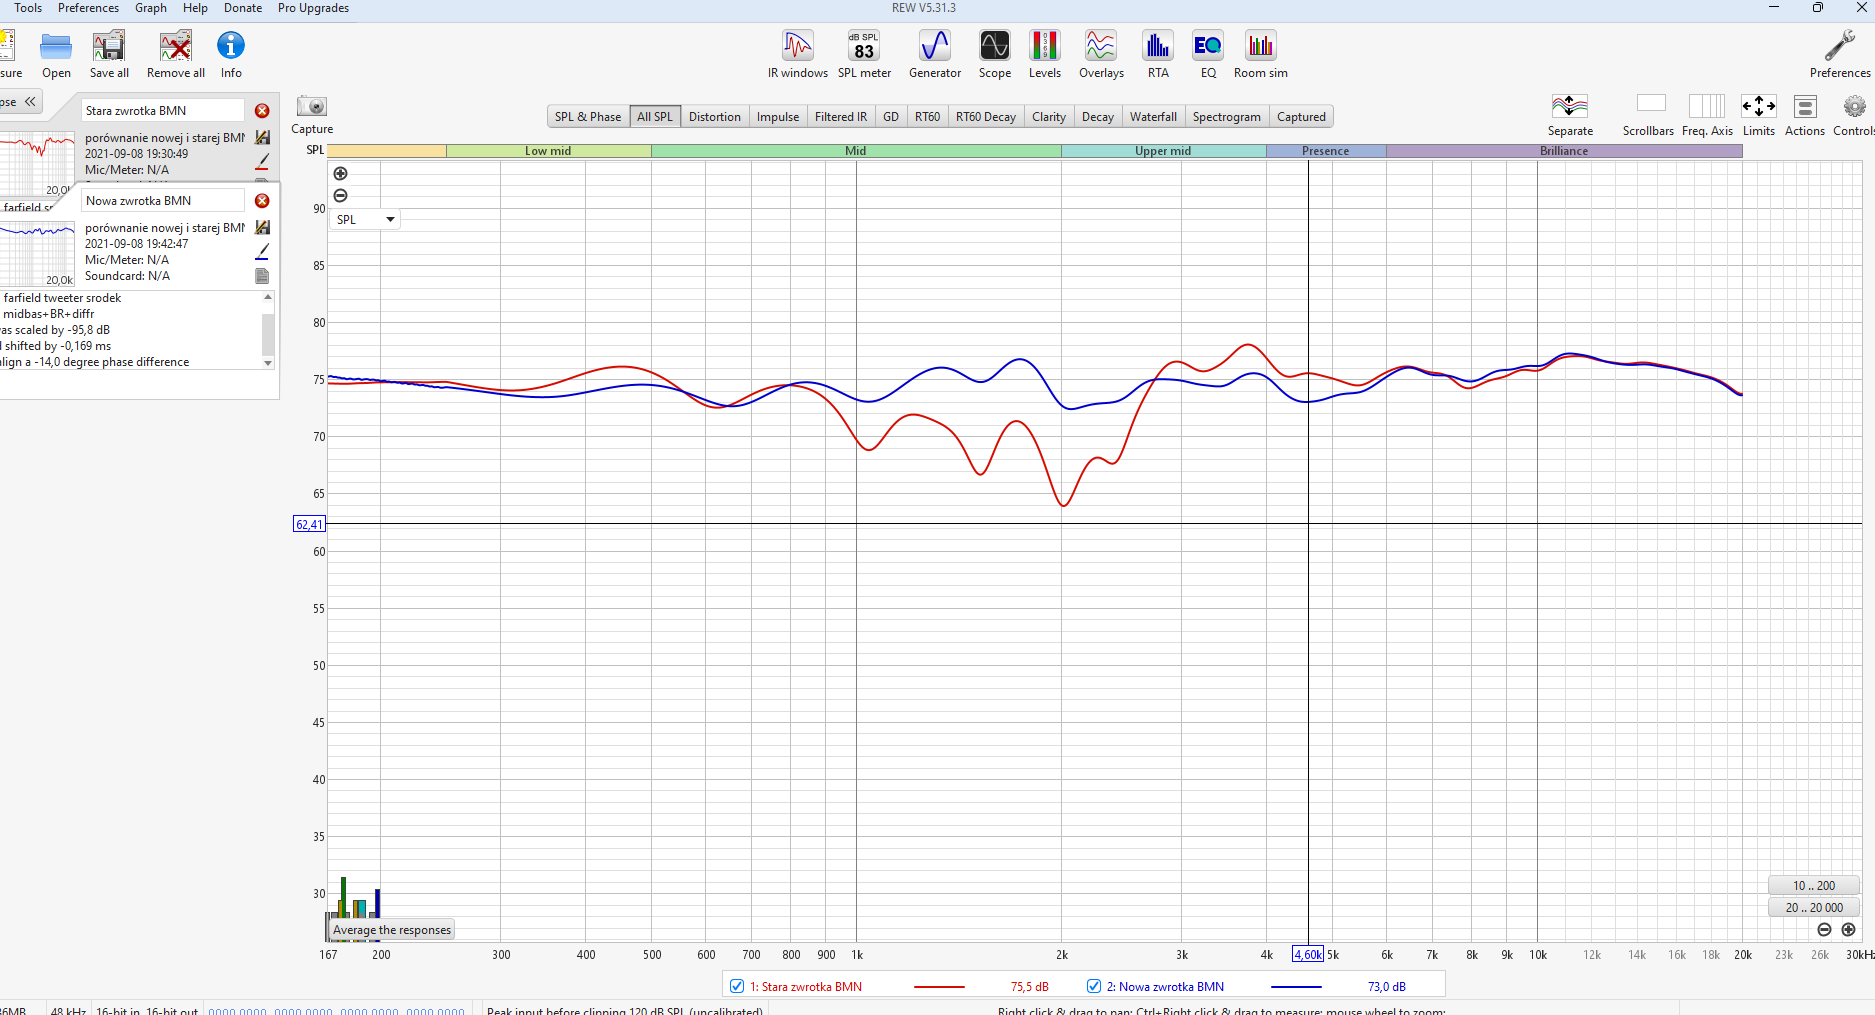Viewport: 1875px width, 1015px height.
Task: Open graph Limits settings
Action: click(1759, 114)
